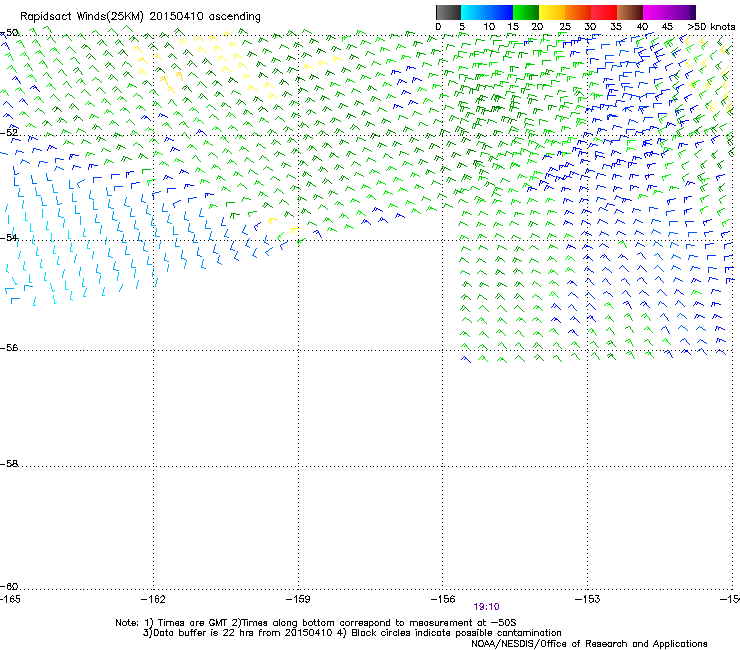Click the blue 10-15 knots legend swatch
The width and height of the screenshot is (740, 650).
pos(500,12)
